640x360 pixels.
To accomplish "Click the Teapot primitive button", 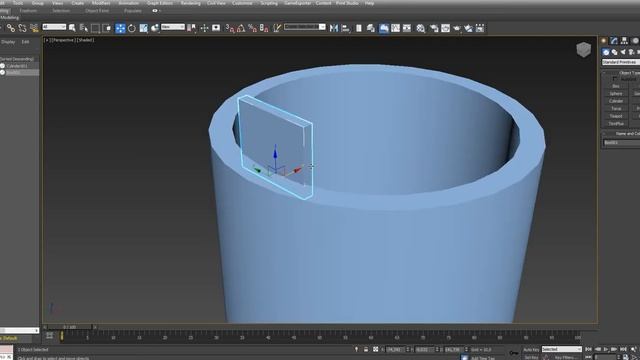I will [616, 116].
